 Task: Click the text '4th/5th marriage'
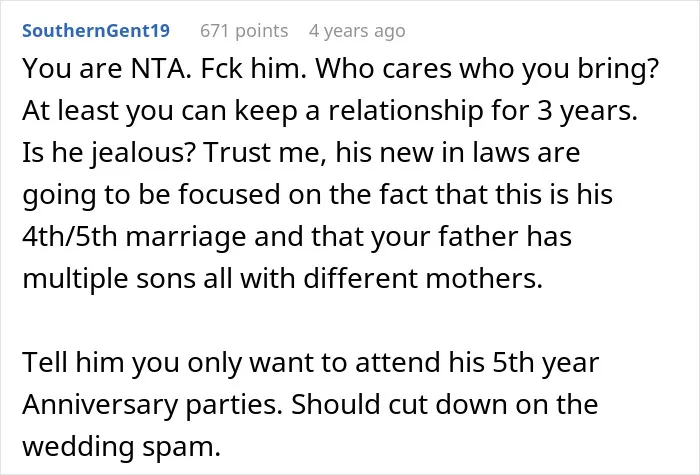tap(134, 237)
